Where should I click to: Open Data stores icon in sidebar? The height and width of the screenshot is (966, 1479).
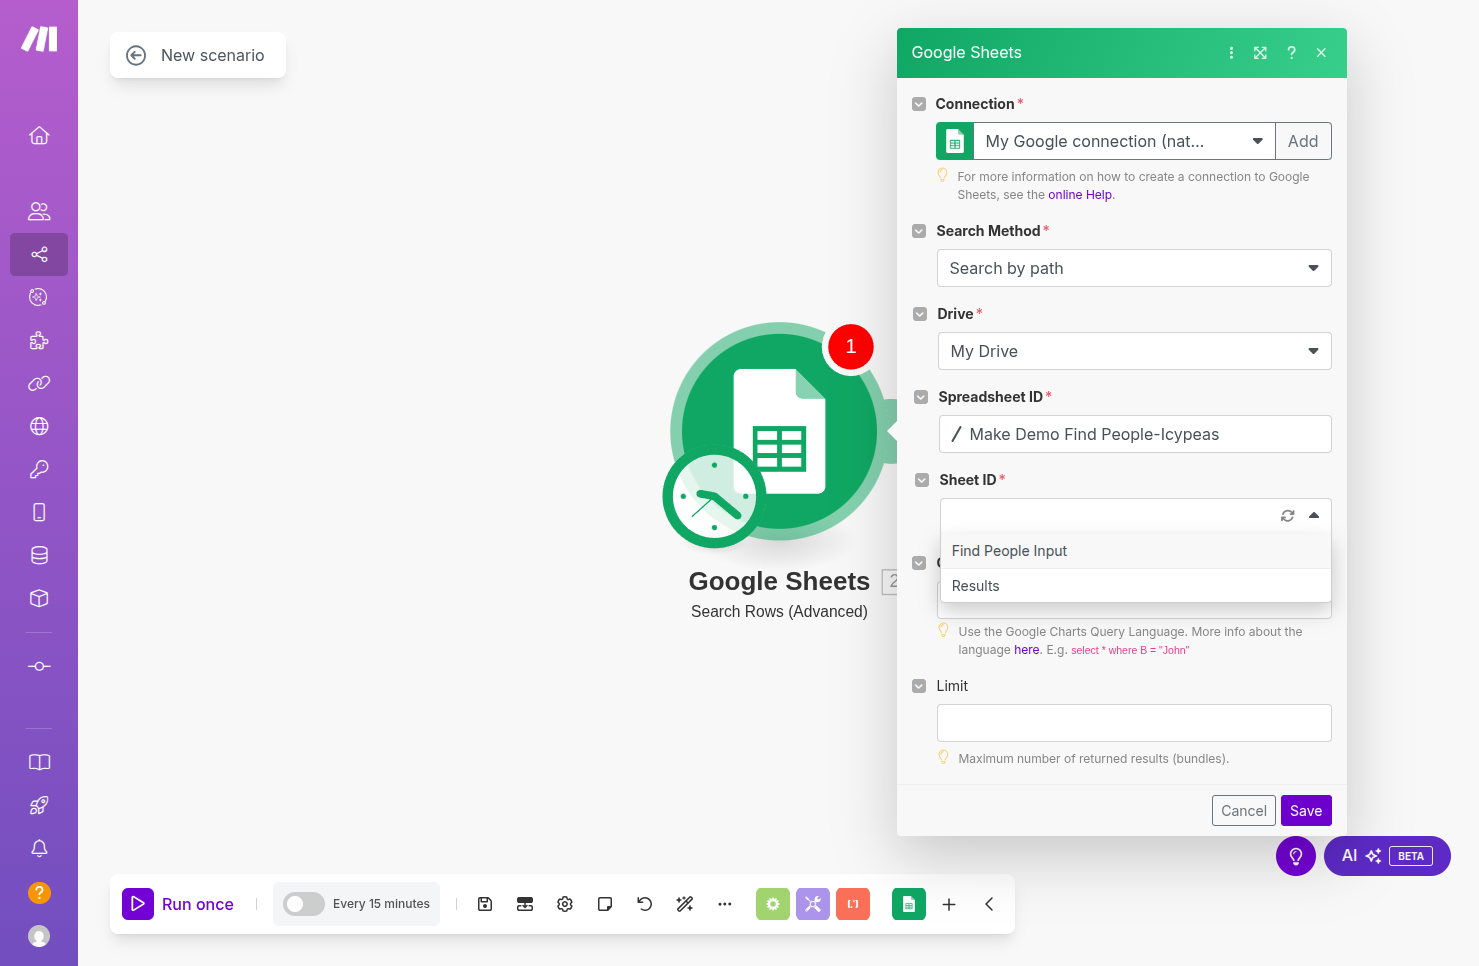[x=39, y=555]
